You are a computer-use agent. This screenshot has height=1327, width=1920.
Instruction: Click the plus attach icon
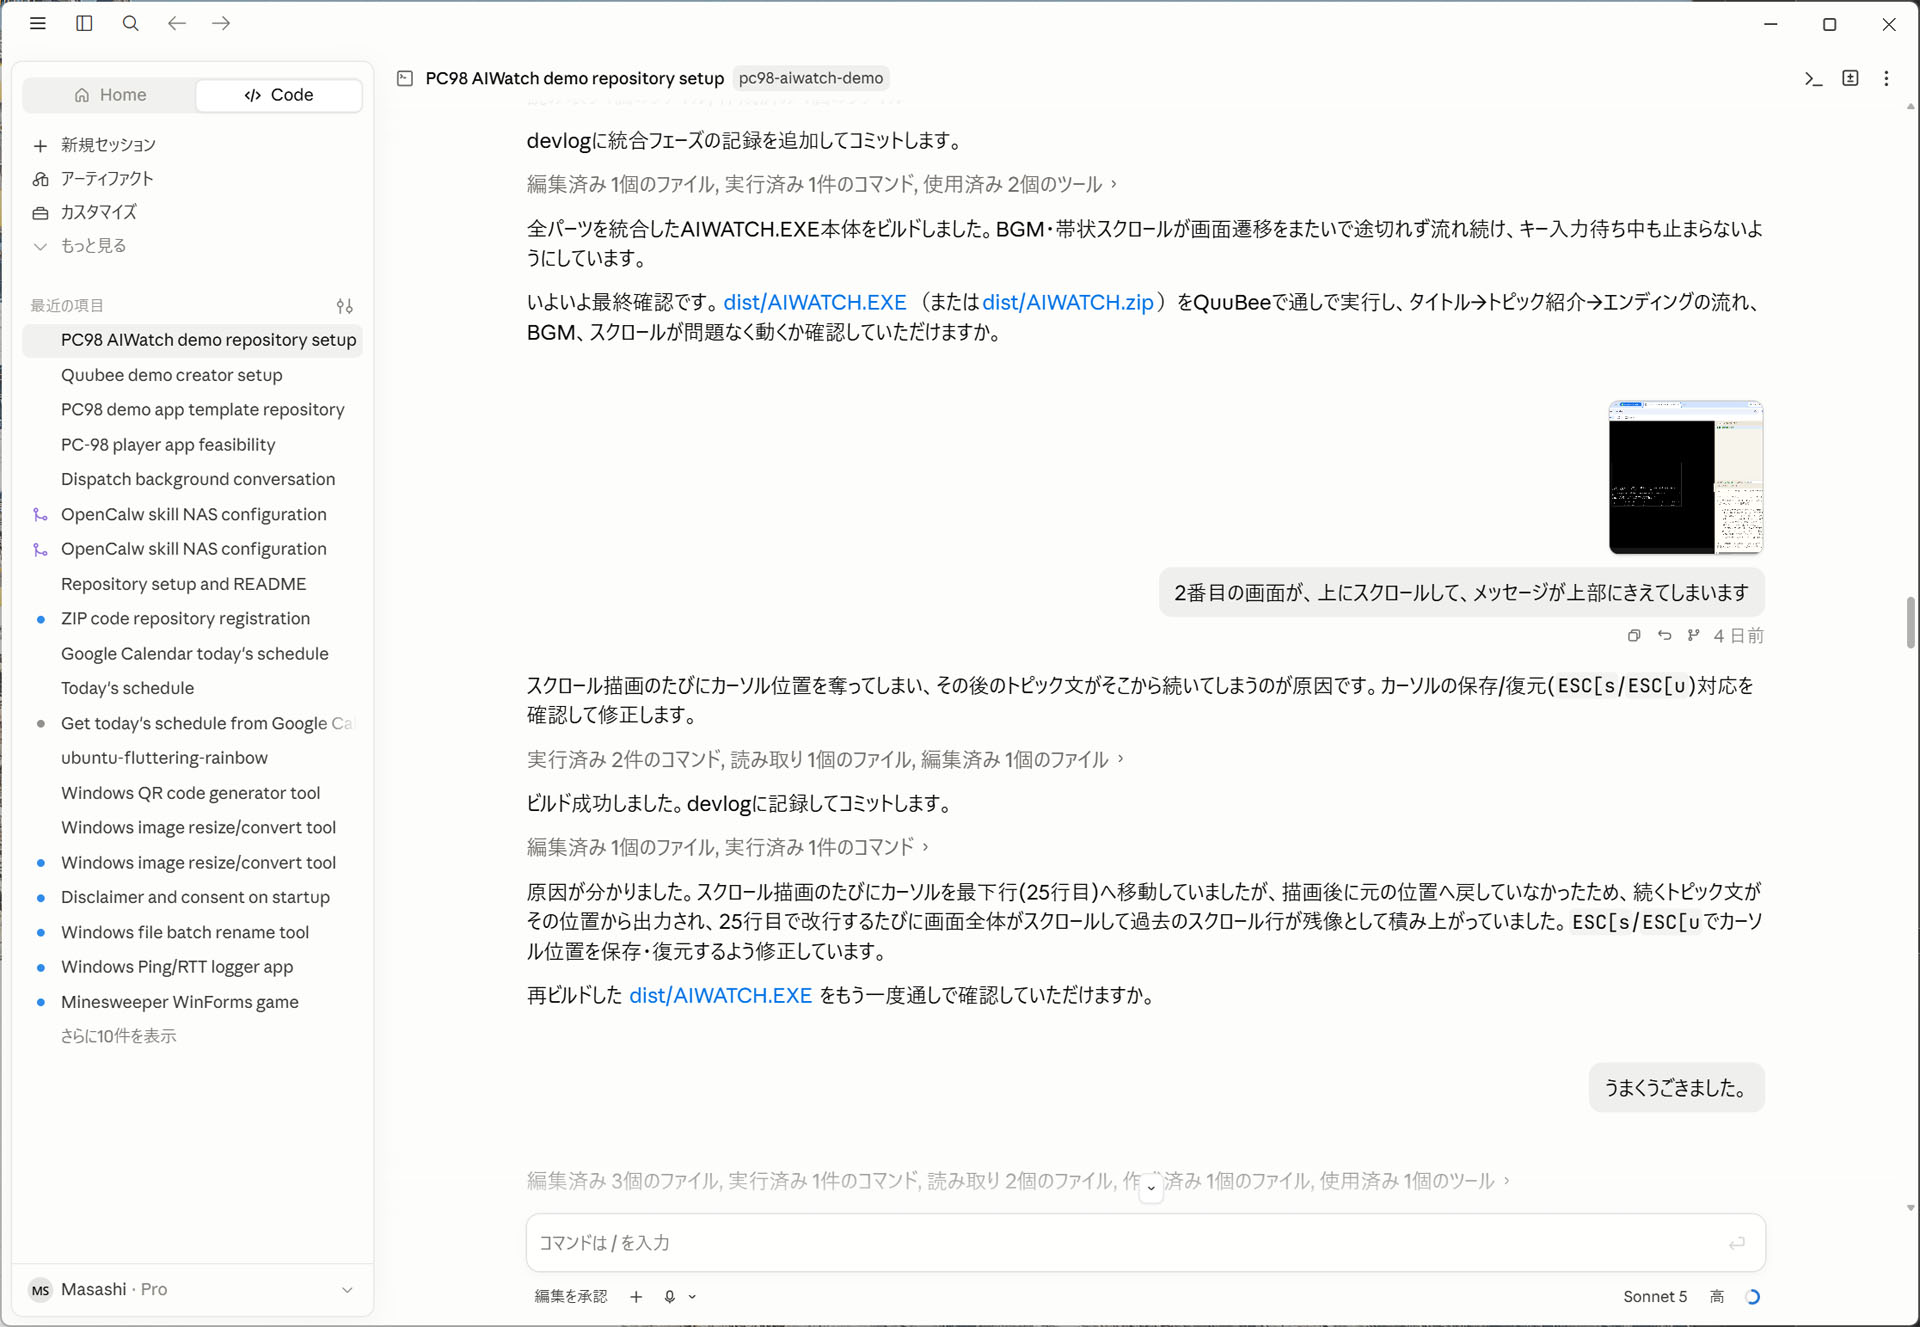click(636, 1297)
